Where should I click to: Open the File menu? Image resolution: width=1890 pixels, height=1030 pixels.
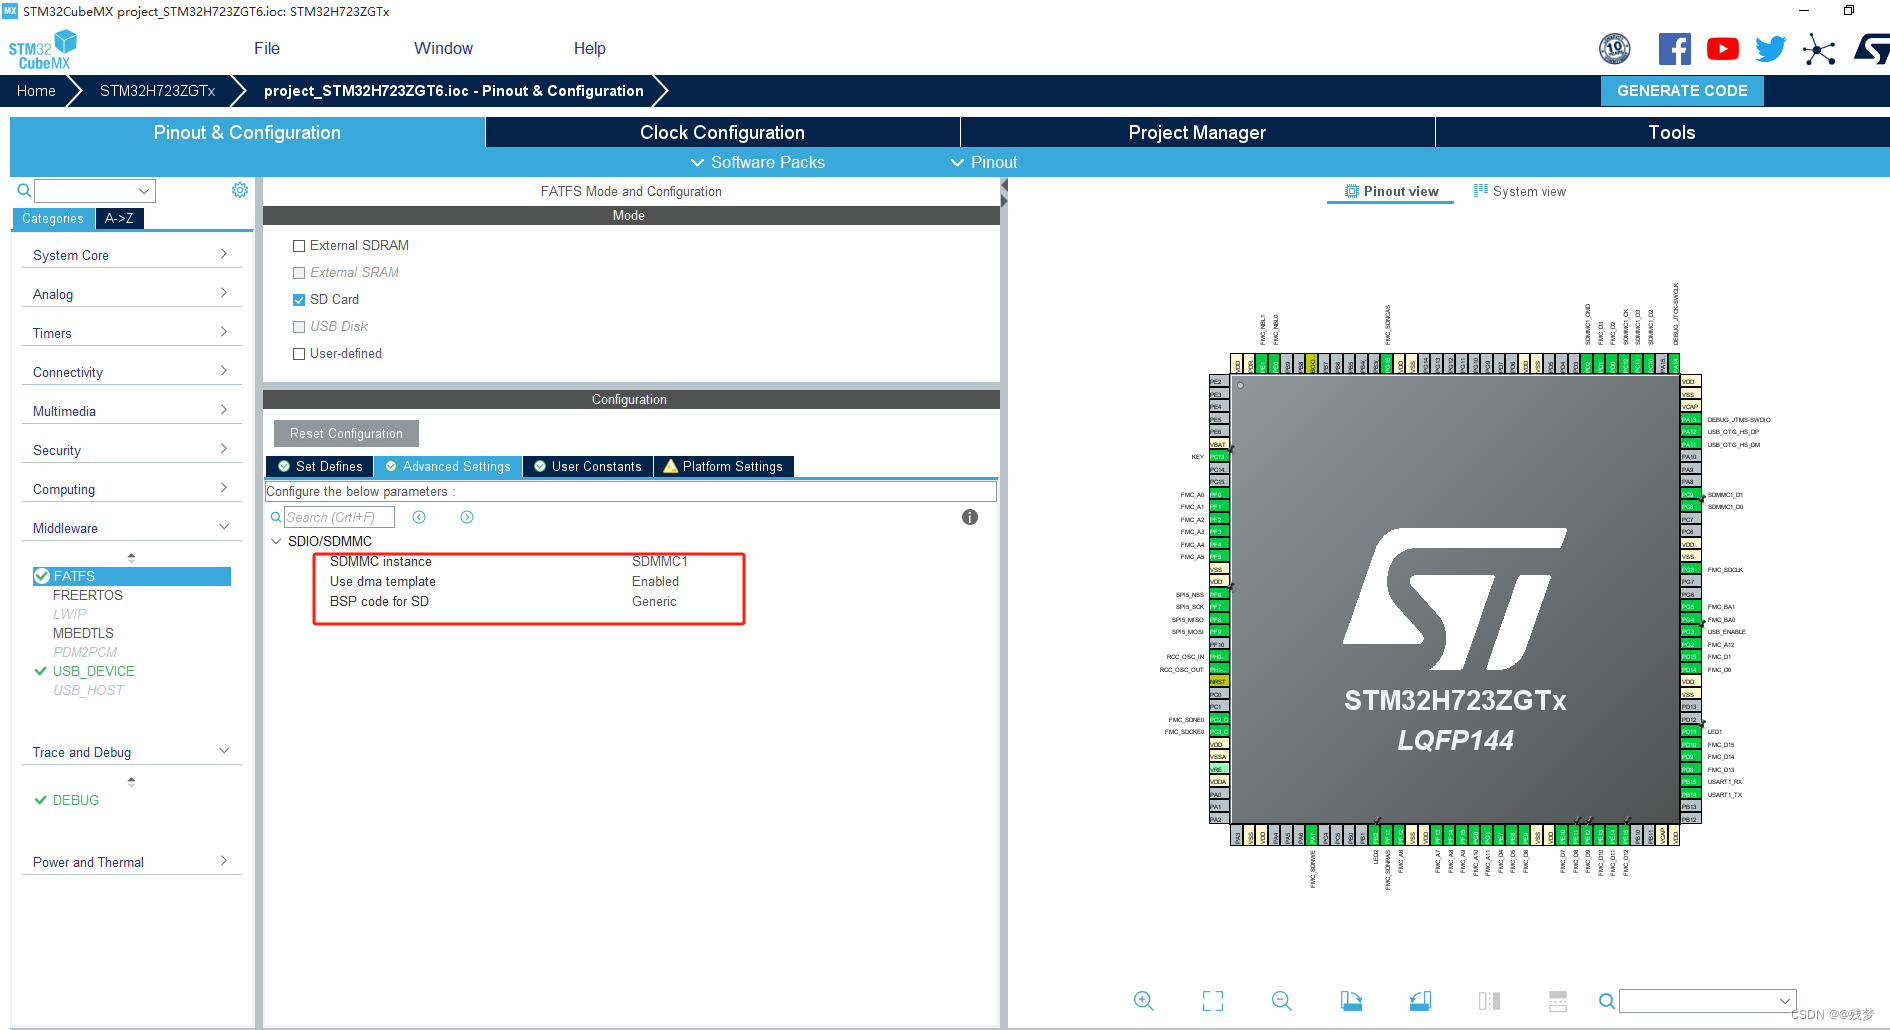coord(267,48)
